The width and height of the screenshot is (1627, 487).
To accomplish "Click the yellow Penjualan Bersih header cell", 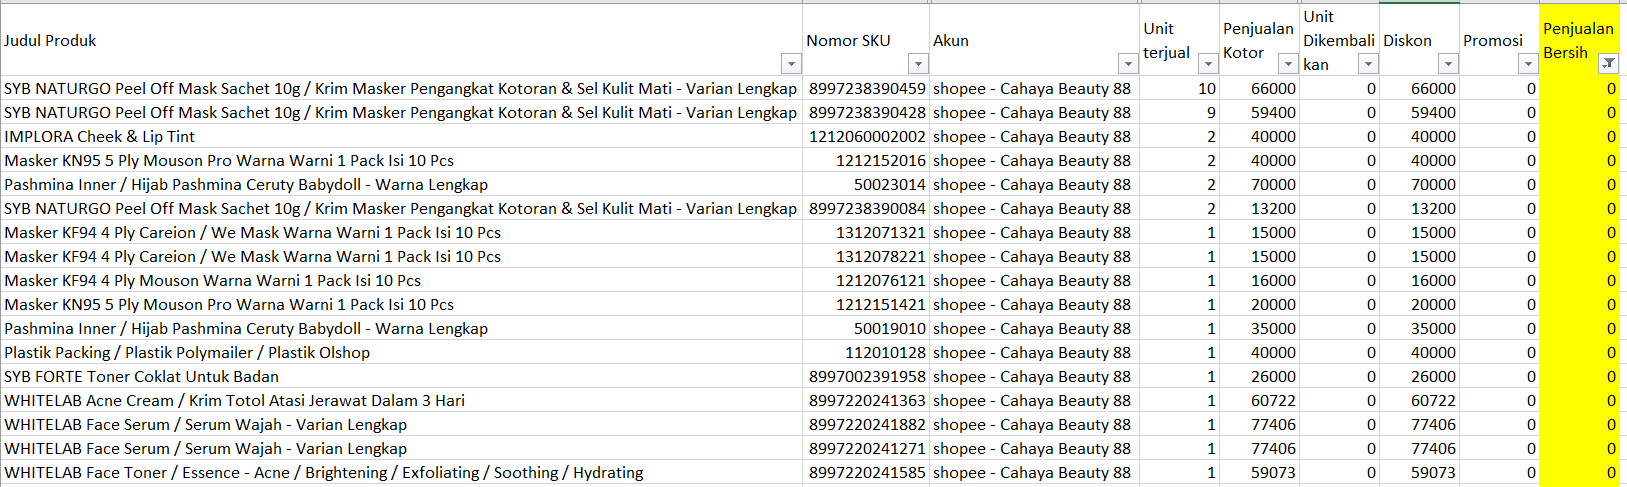I will click(1579, 40).
